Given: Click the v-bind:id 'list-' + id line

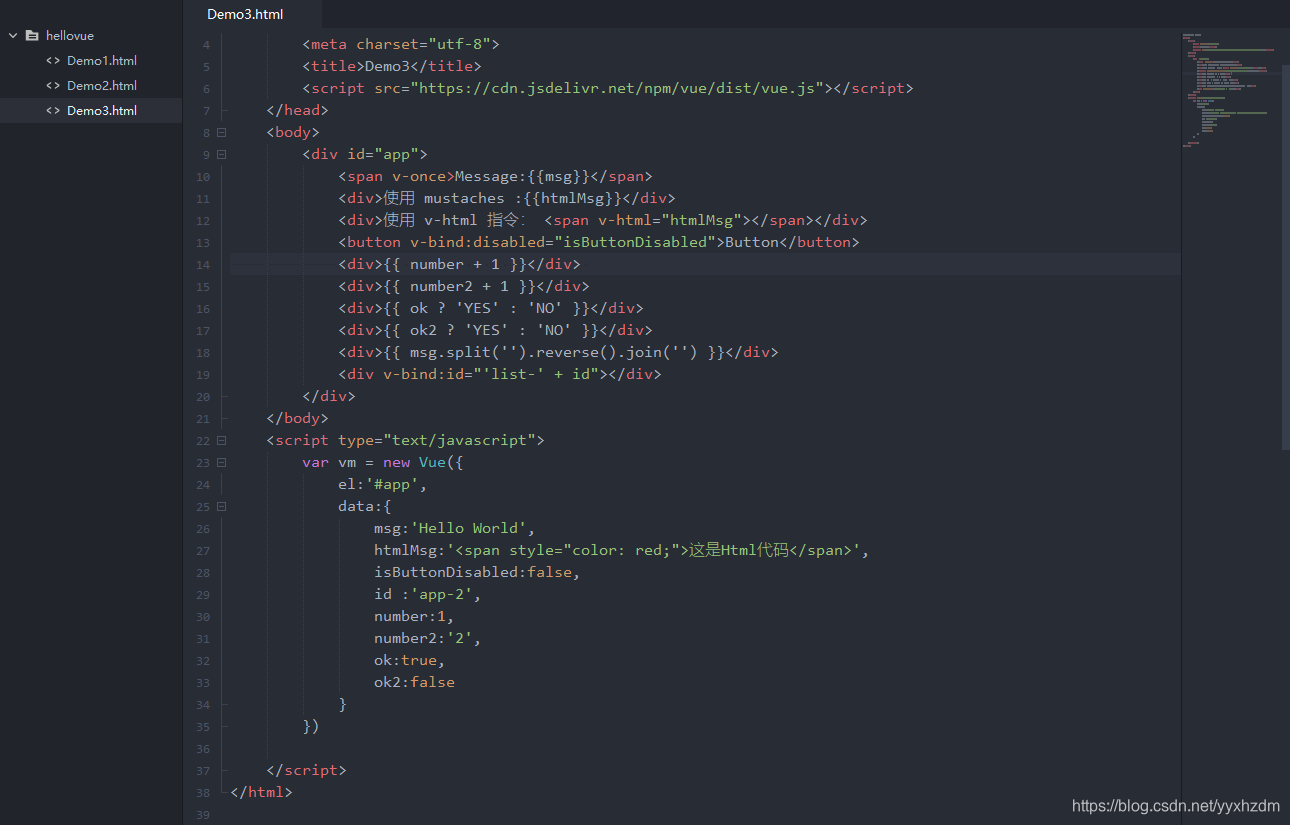Looking at the screenshot, I should click(500, 374).
